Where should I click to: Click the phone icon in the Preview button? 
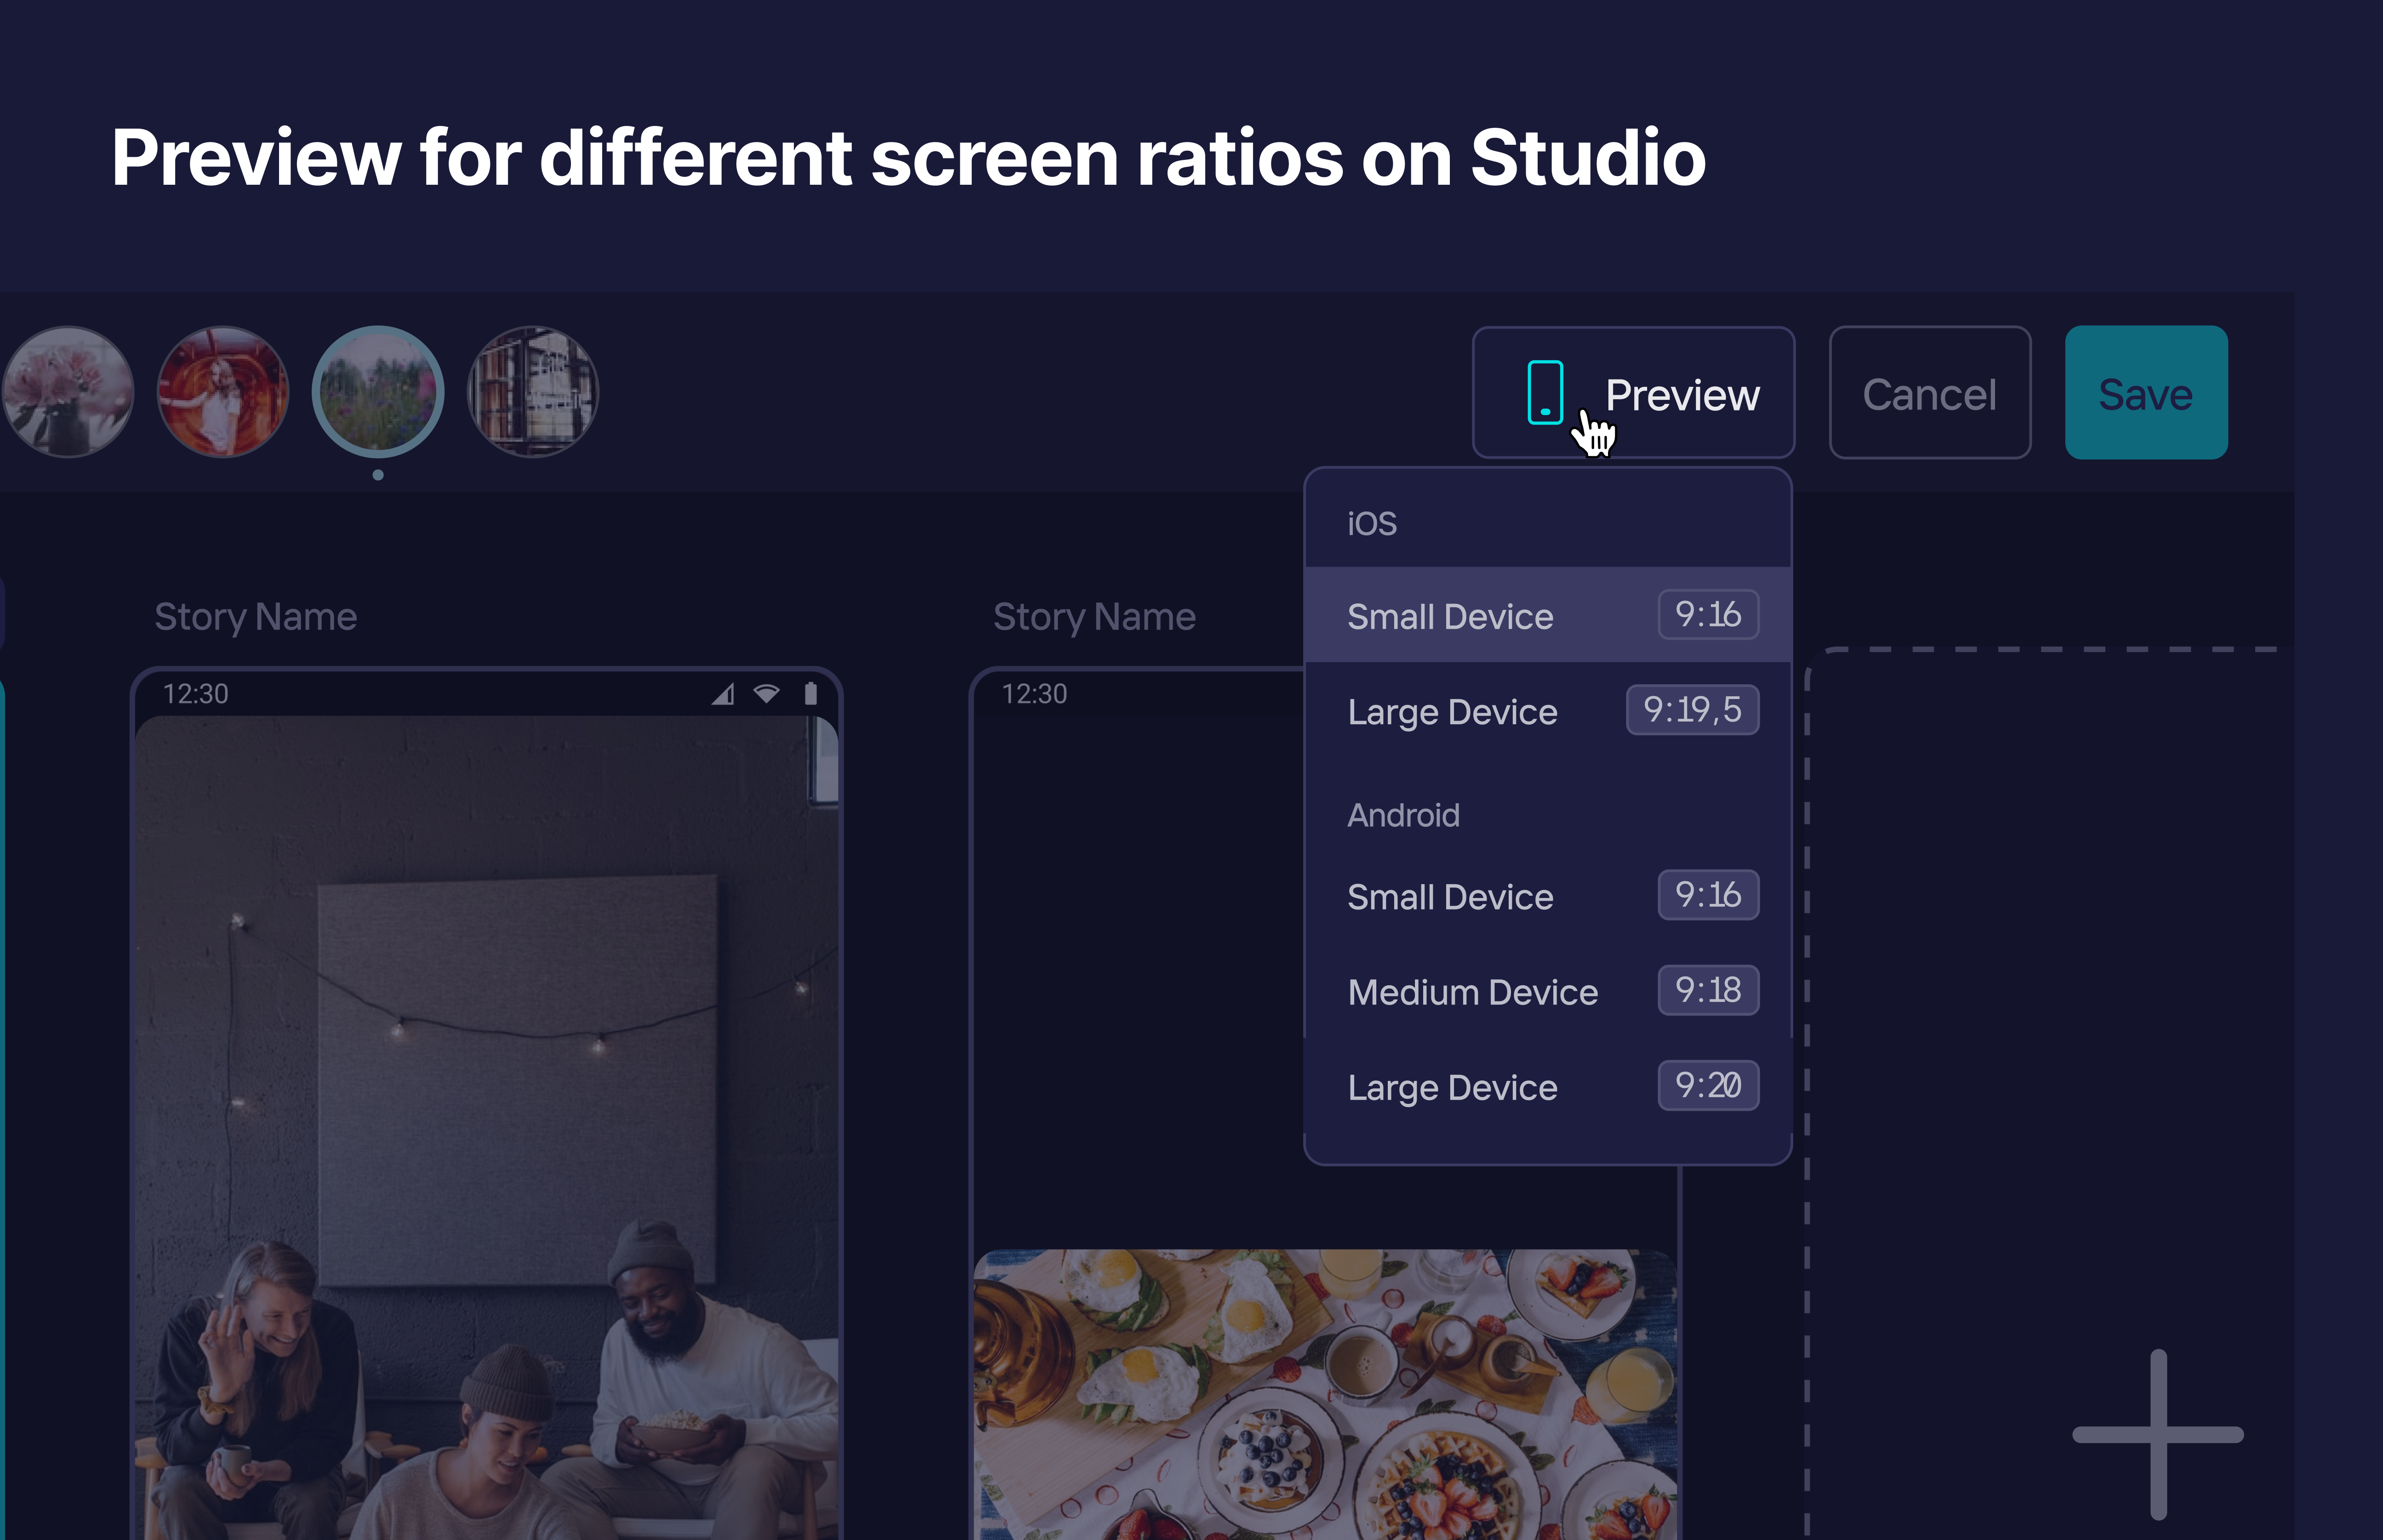pyautogui.click(x=1544, y=393)
